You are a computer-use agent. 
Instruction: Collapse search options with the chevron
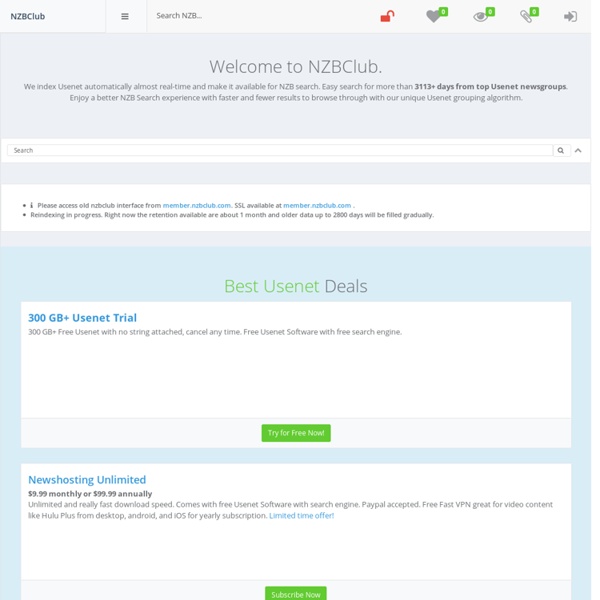(x=578, y=150)
